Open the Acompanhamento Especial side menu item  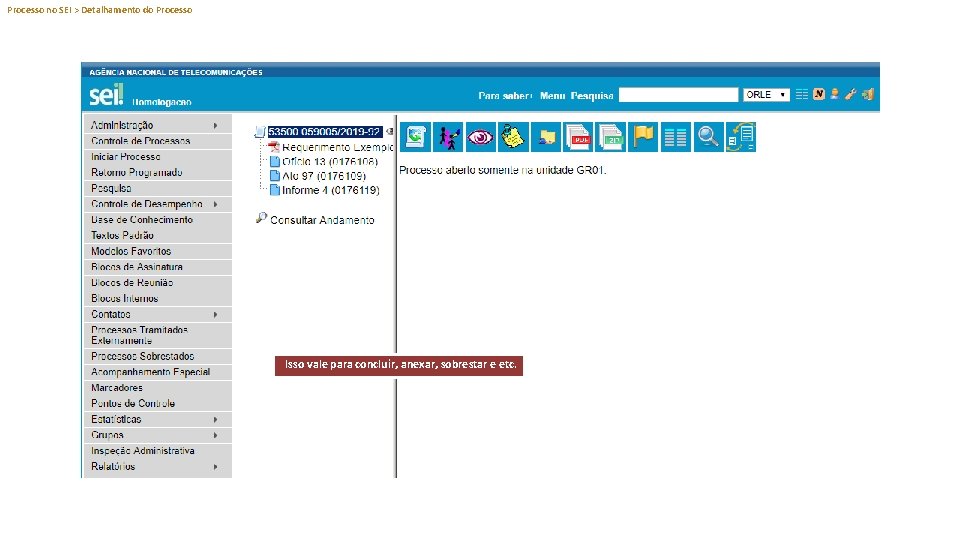pyautogui.click(x=157, y=372)
